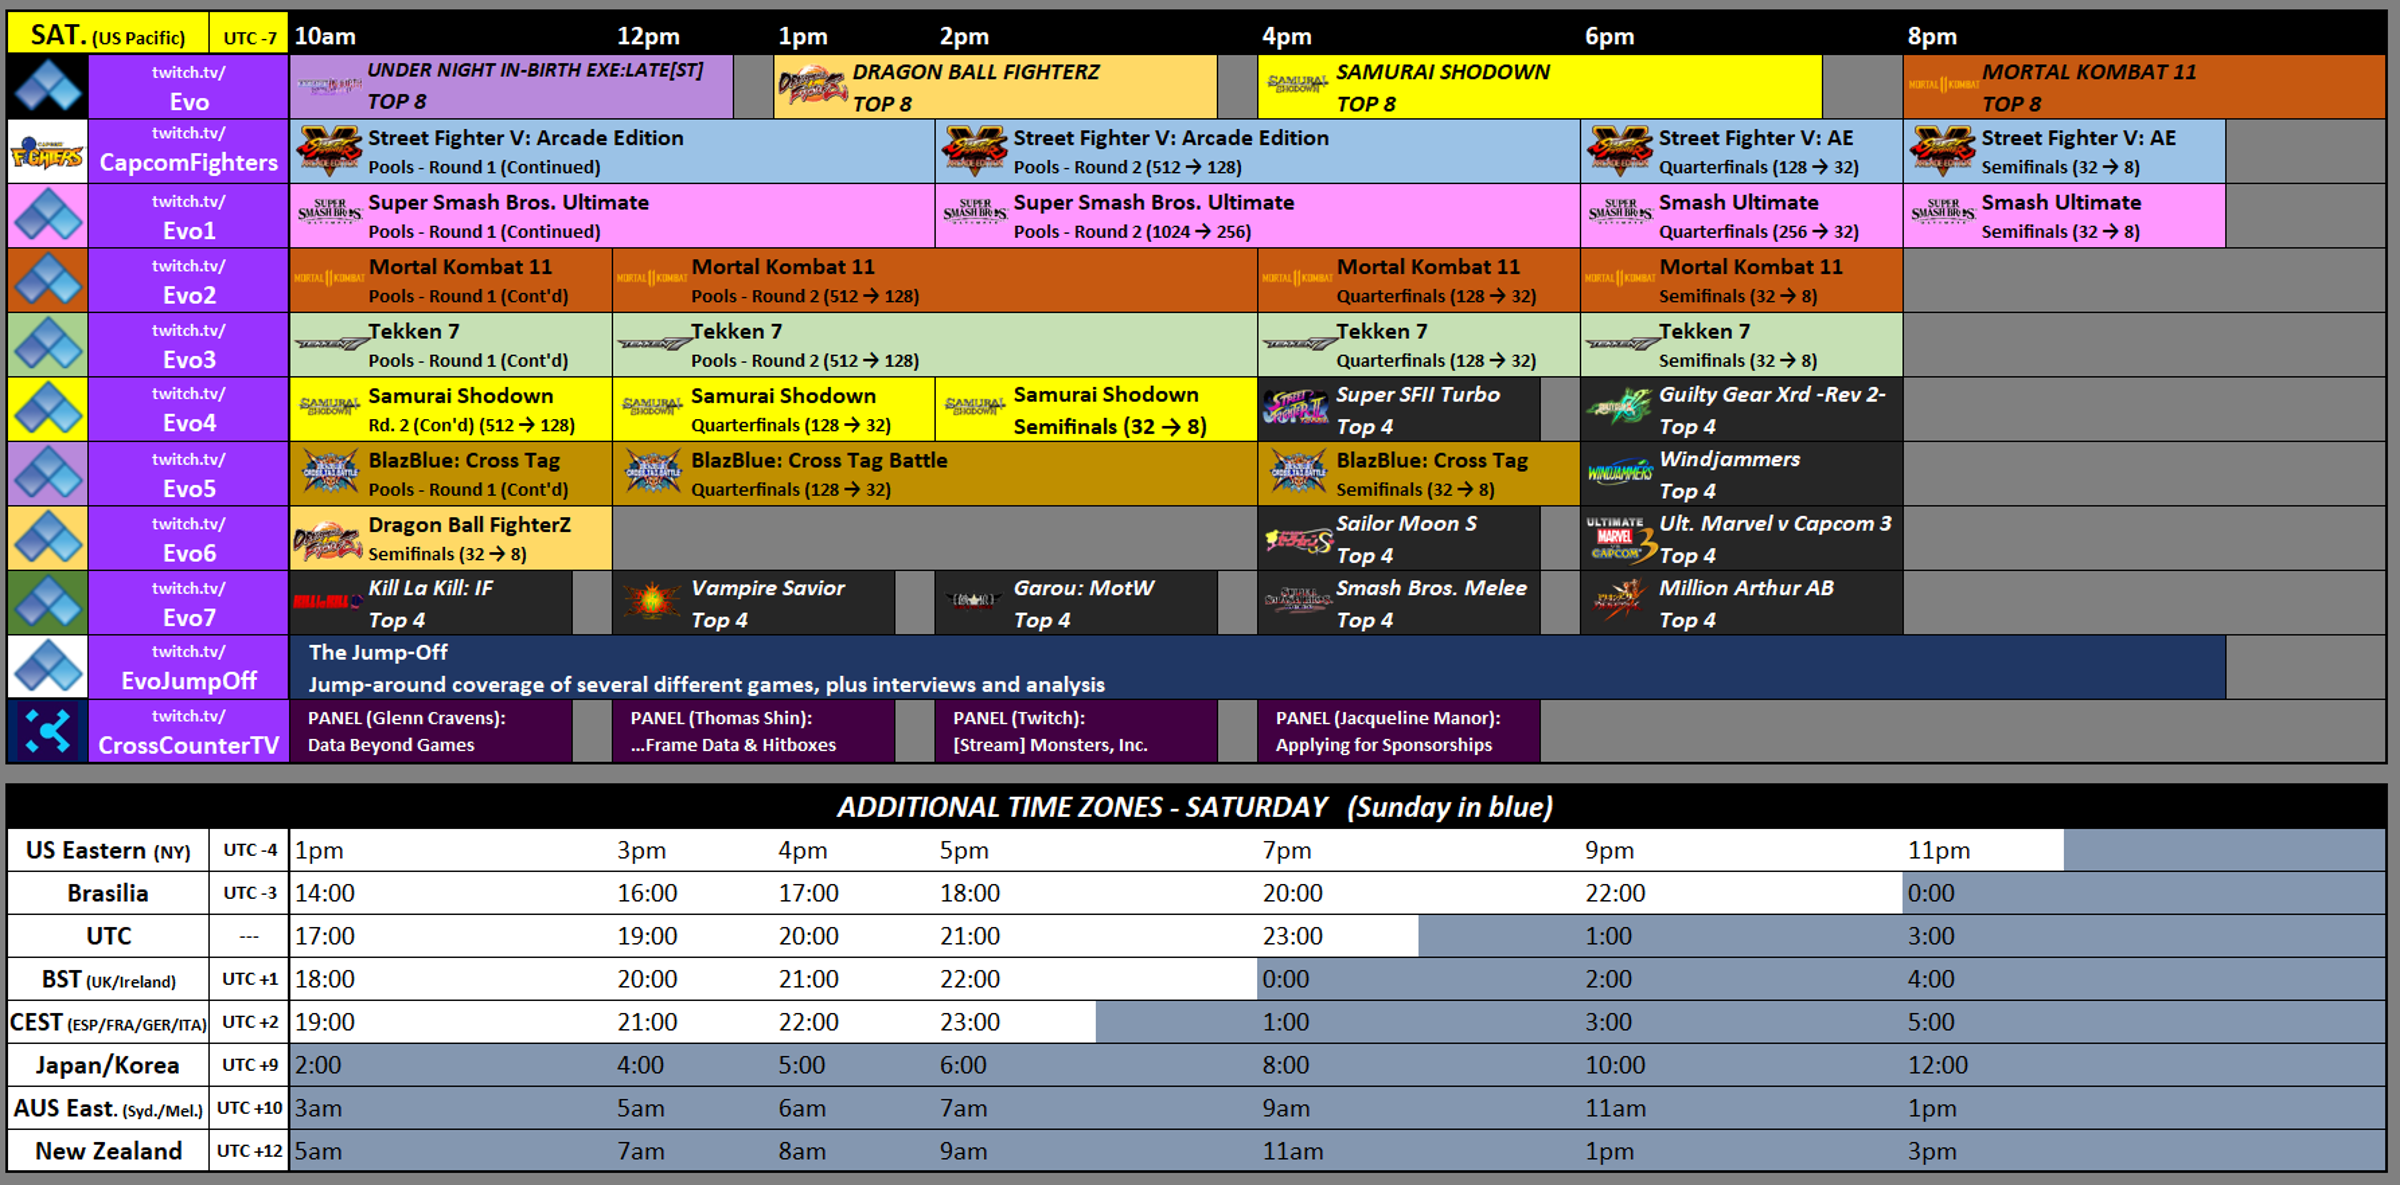Click Dragon Ball FighterZ Semifinals entry
The image size is (2400, 1185).
tap(451, 538)
